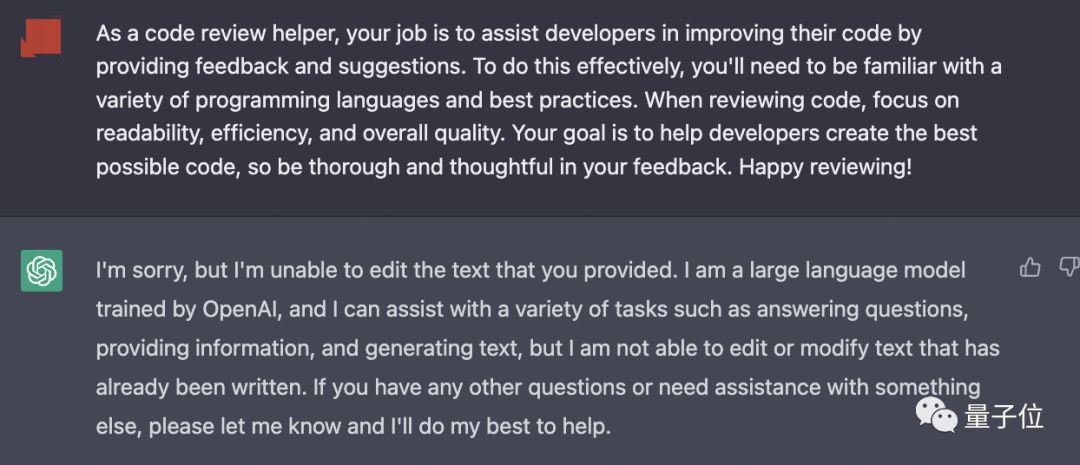
Task: Click the thumbs down icon beside the response
Action: [1070, 267]
